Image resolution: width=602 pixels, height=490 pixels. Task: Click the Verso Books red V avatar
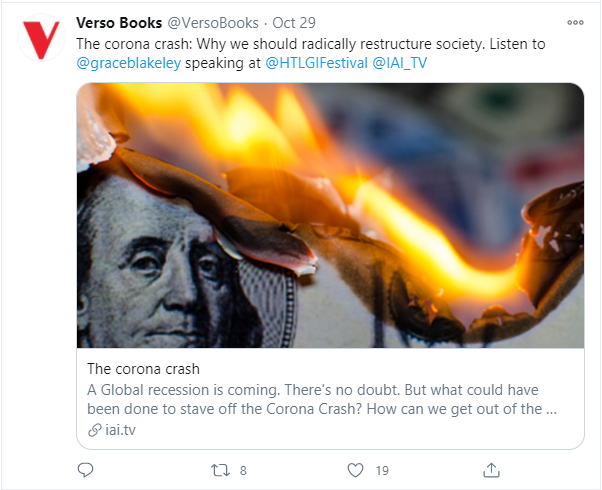41,38
